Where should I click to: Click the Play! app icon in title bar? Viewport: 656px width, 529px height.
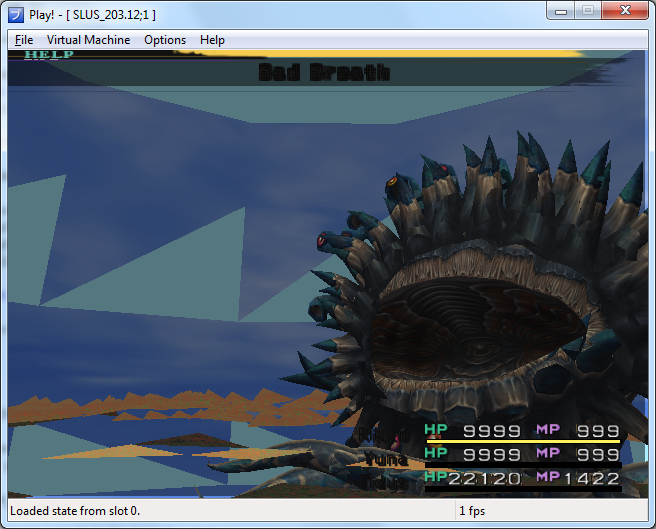pos(16,15)
